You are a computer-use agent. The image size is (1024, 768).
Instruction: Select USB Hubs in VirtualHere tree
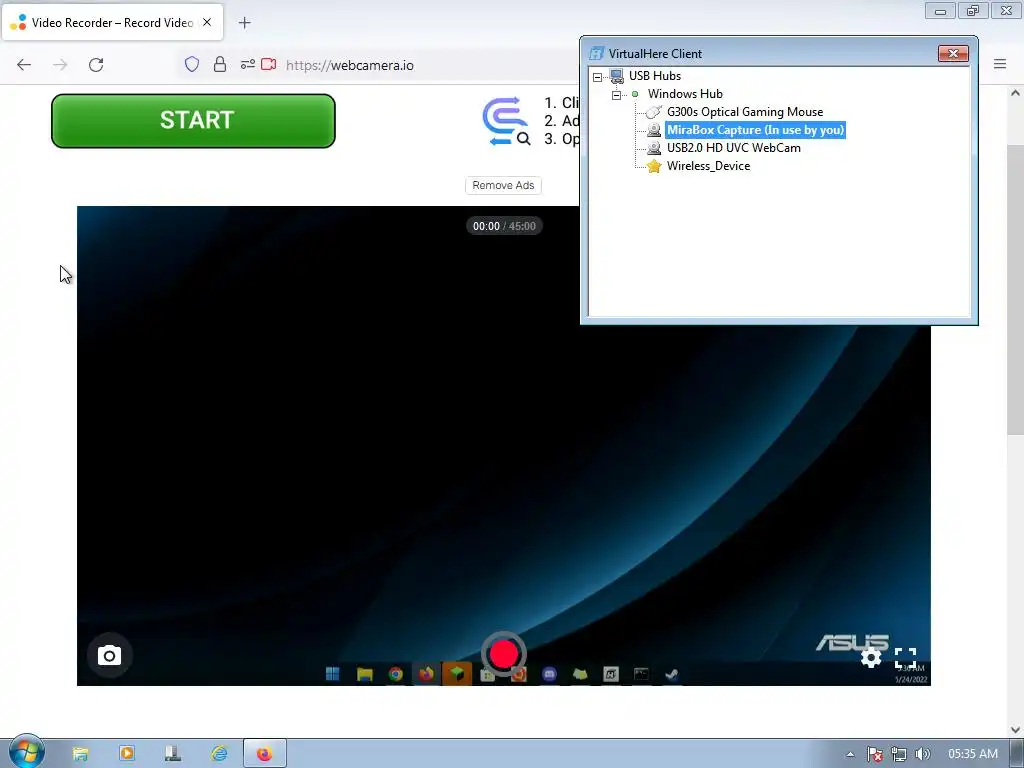point(655,76)
